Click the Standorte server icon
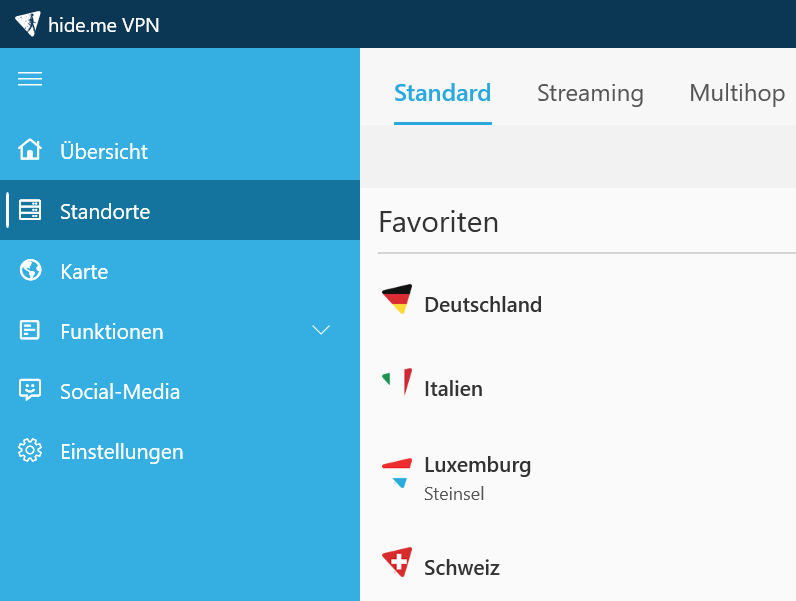The image size is (796, 601). click(x=30, y=210)
